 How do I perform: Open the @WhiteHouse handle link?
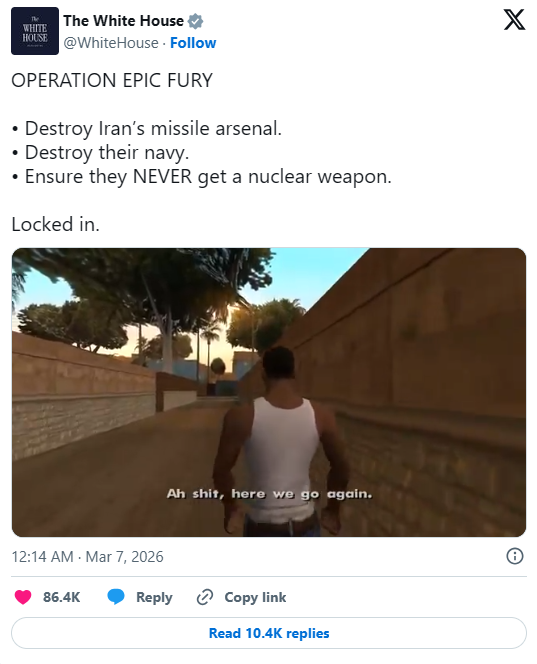click(x=111, y=43)
